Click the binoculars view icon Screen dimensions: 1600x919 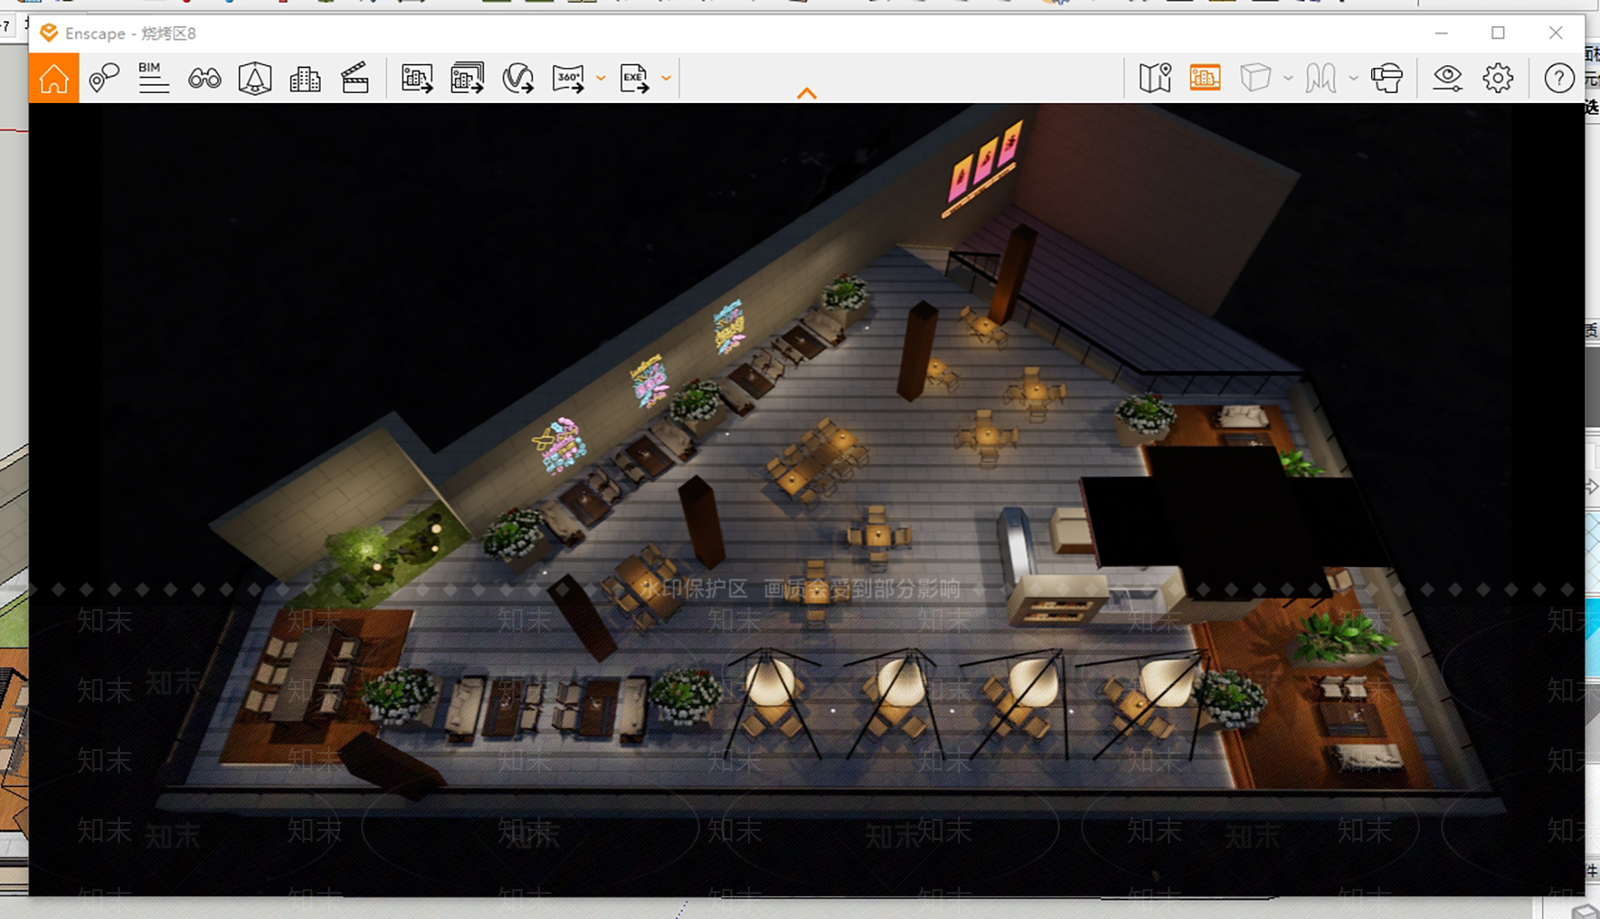click(204, 78)
